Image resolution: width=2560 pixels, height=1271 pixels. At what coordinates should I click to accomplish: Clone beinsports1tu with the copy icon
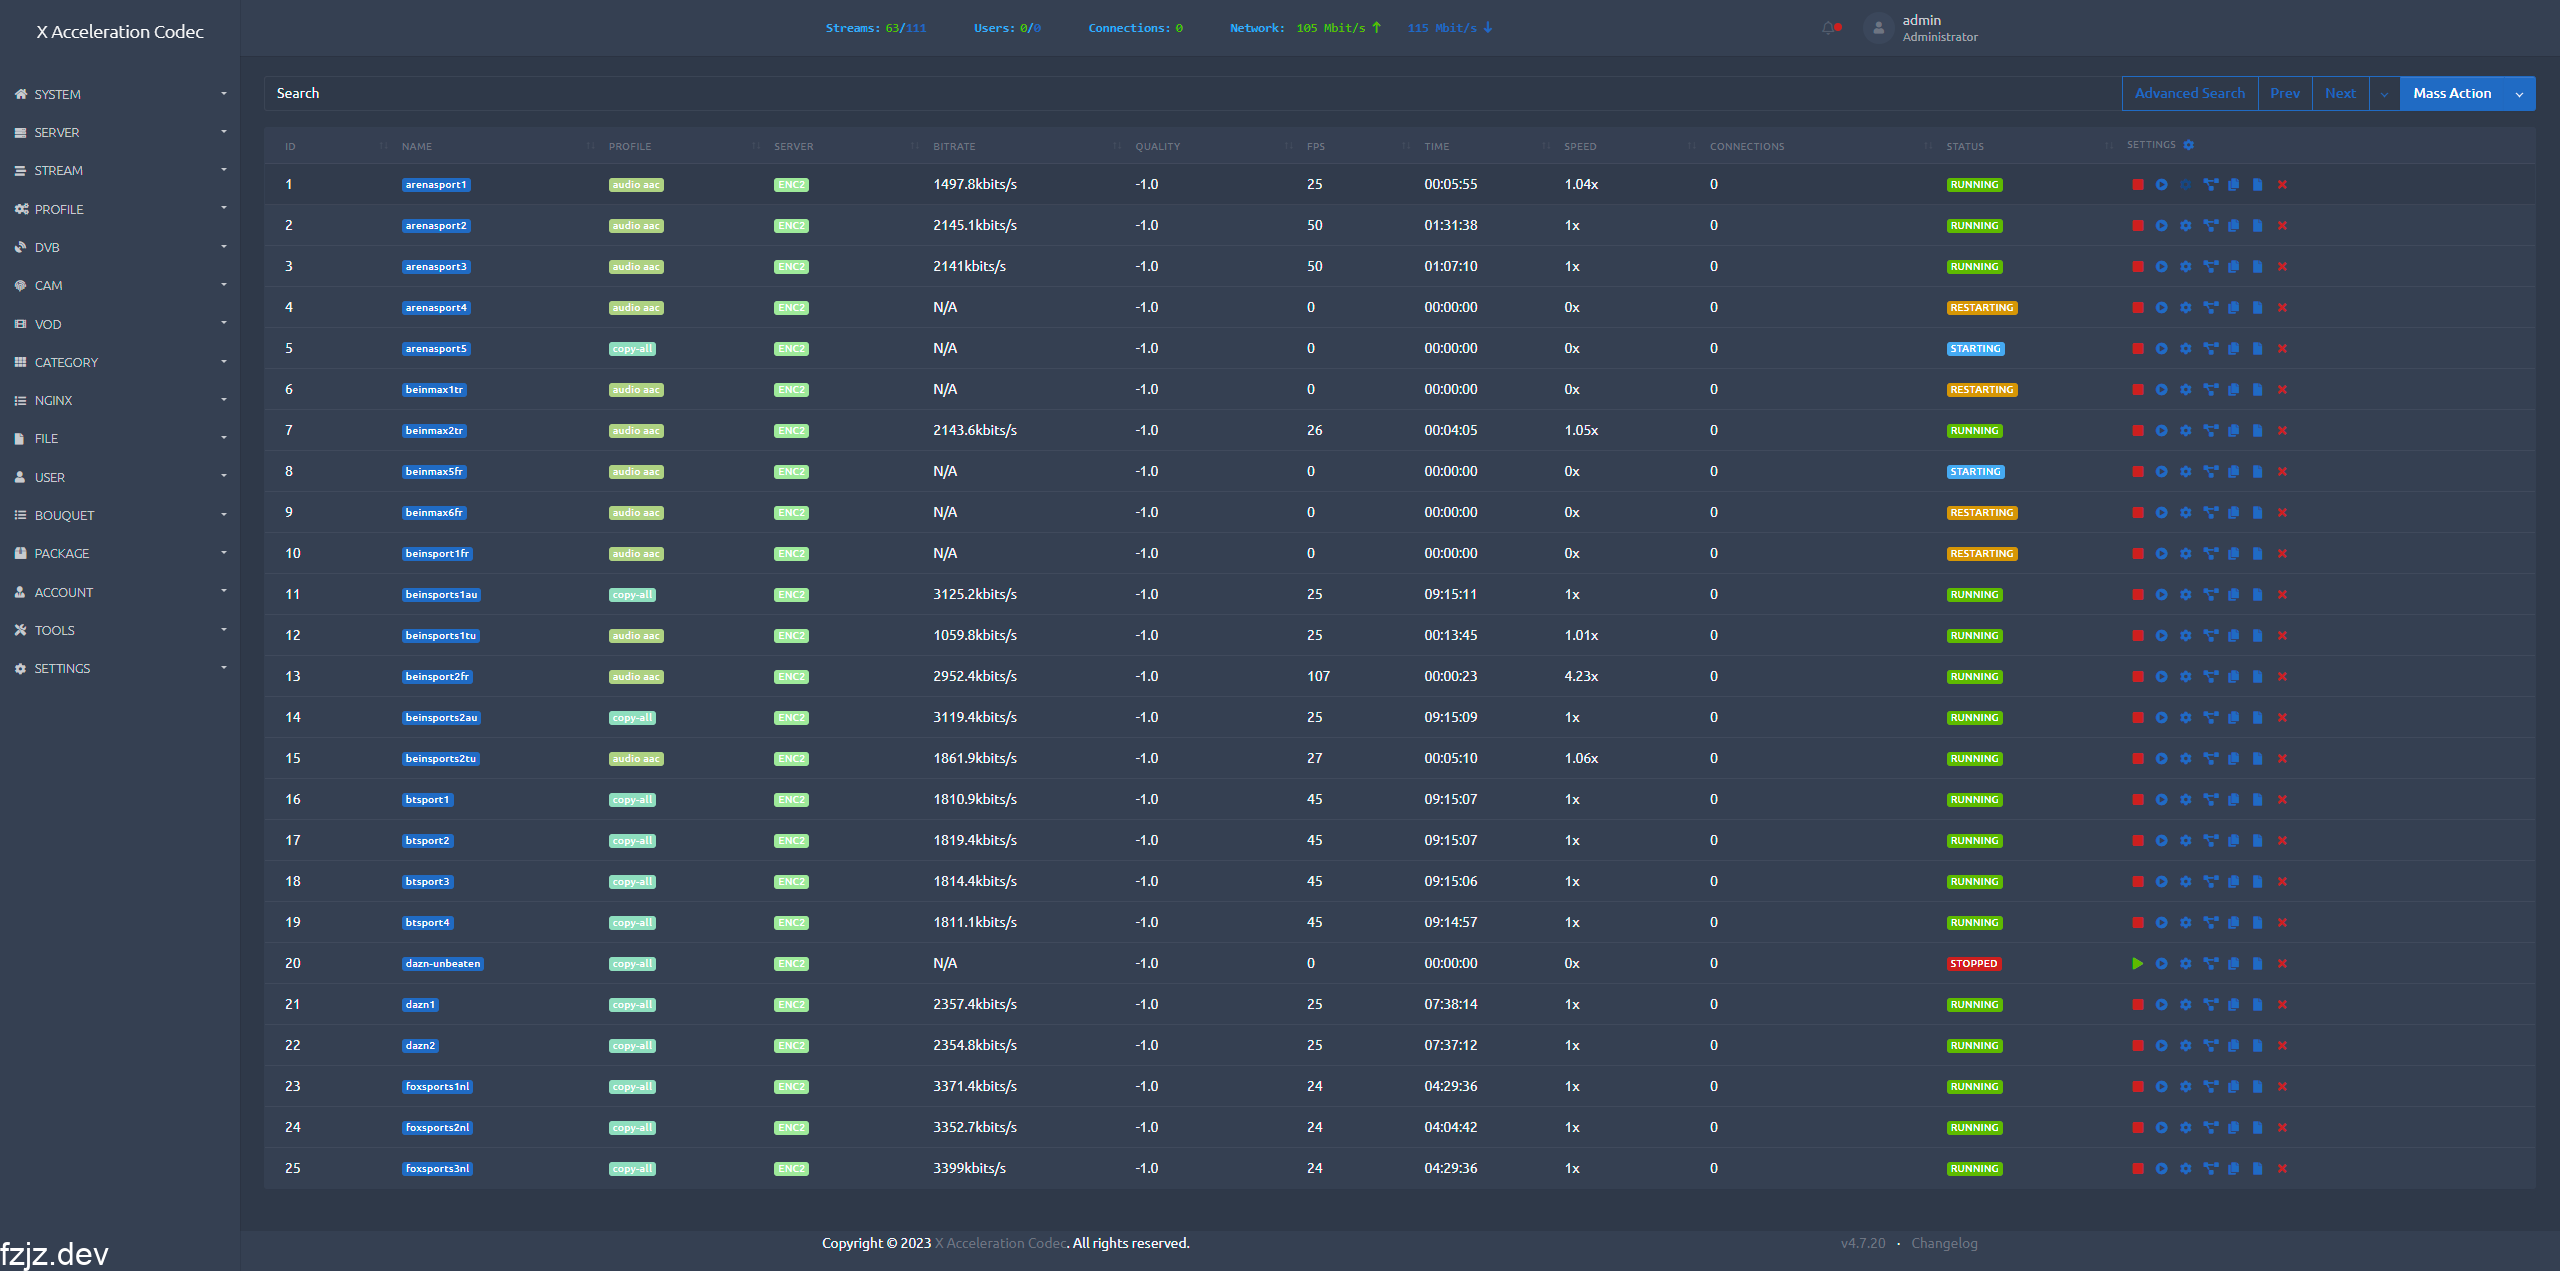tap(2233, 636)
